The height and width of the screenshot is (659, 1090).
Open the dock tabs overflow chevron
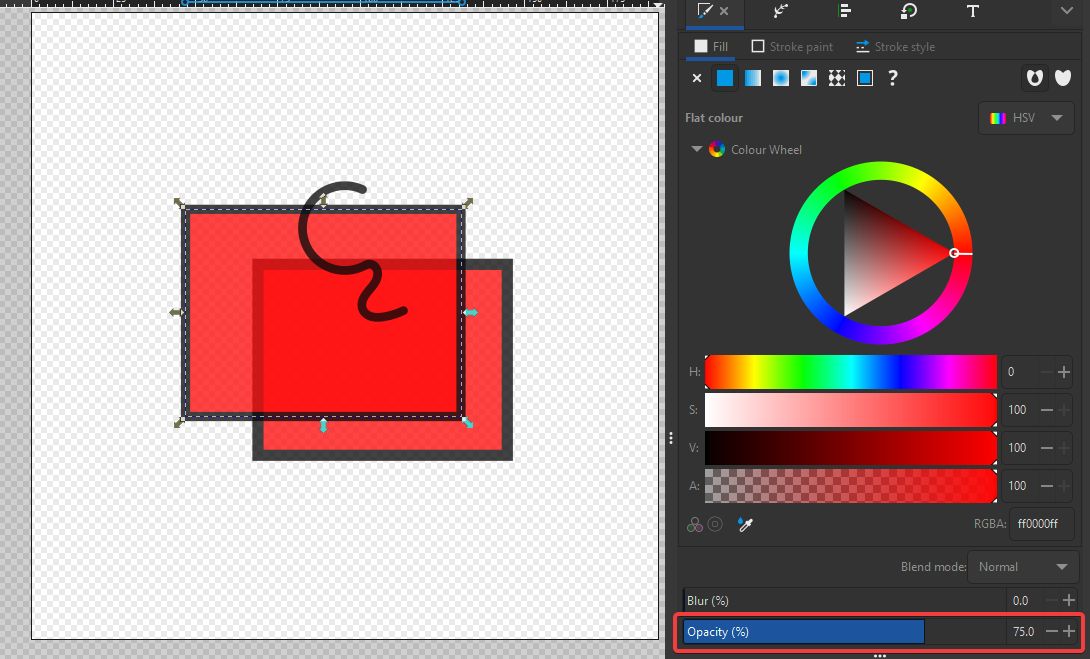(1066, 10)
